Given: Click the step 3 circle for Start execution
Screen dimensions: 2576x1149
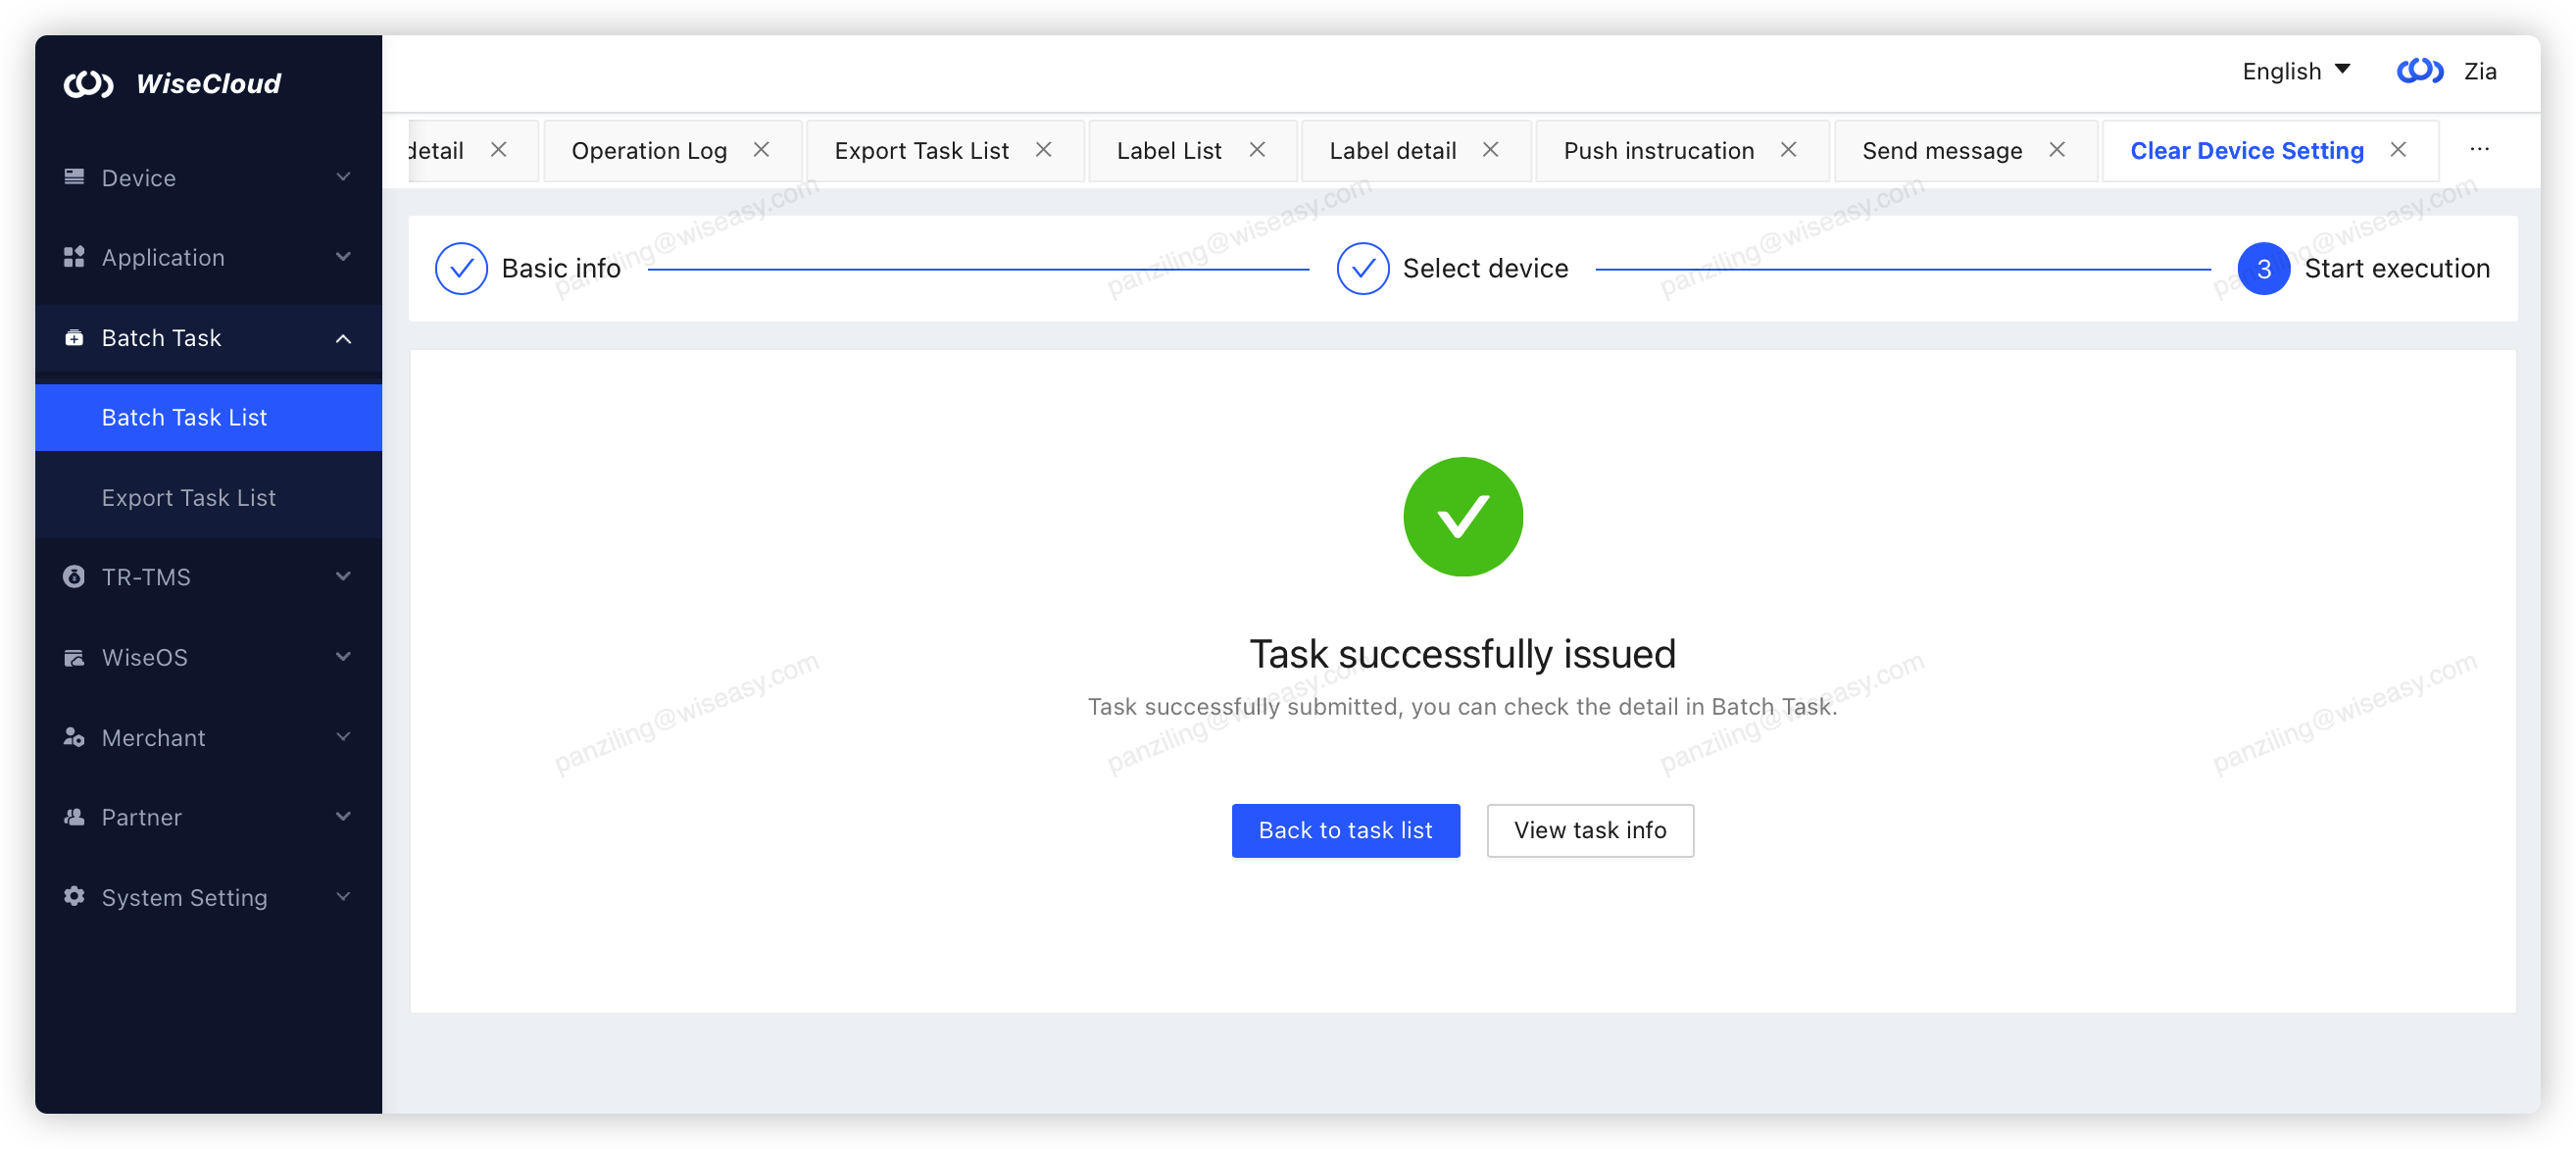Looking at the screenshot, I should [x=2263, y=268].
